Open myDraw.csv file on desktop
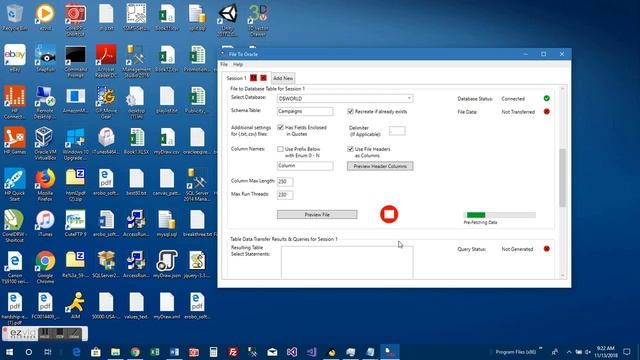The height and width of the screenshot is (360, 640). (167, 141)
